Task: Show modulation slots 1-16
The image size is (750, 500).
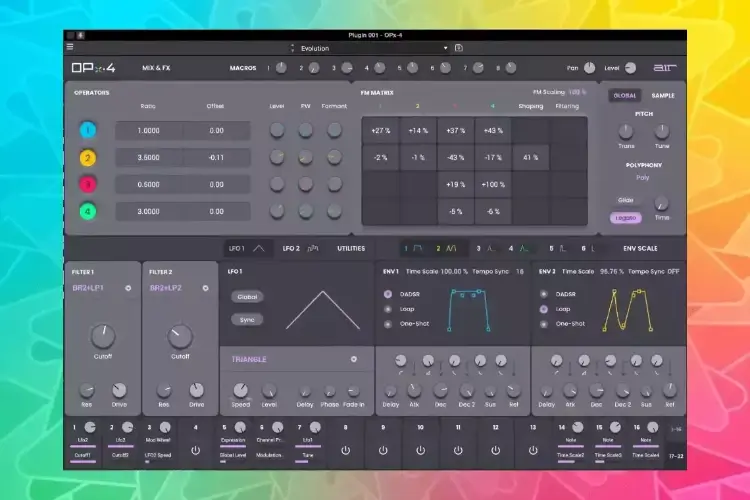Action: (x=675, y=429)
